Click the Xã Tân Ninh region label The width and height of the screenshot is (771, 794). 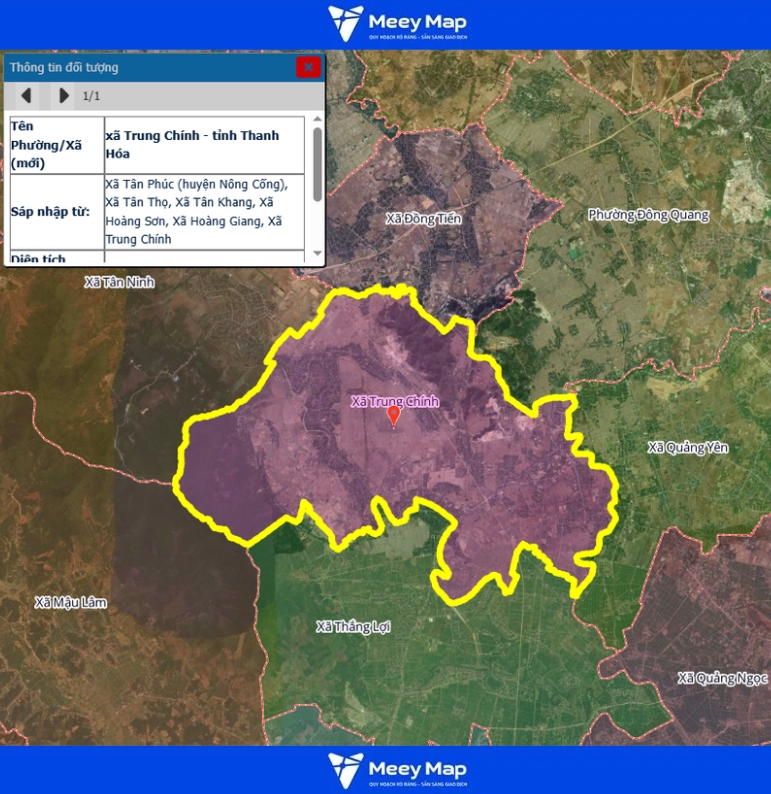pos(120,282)
